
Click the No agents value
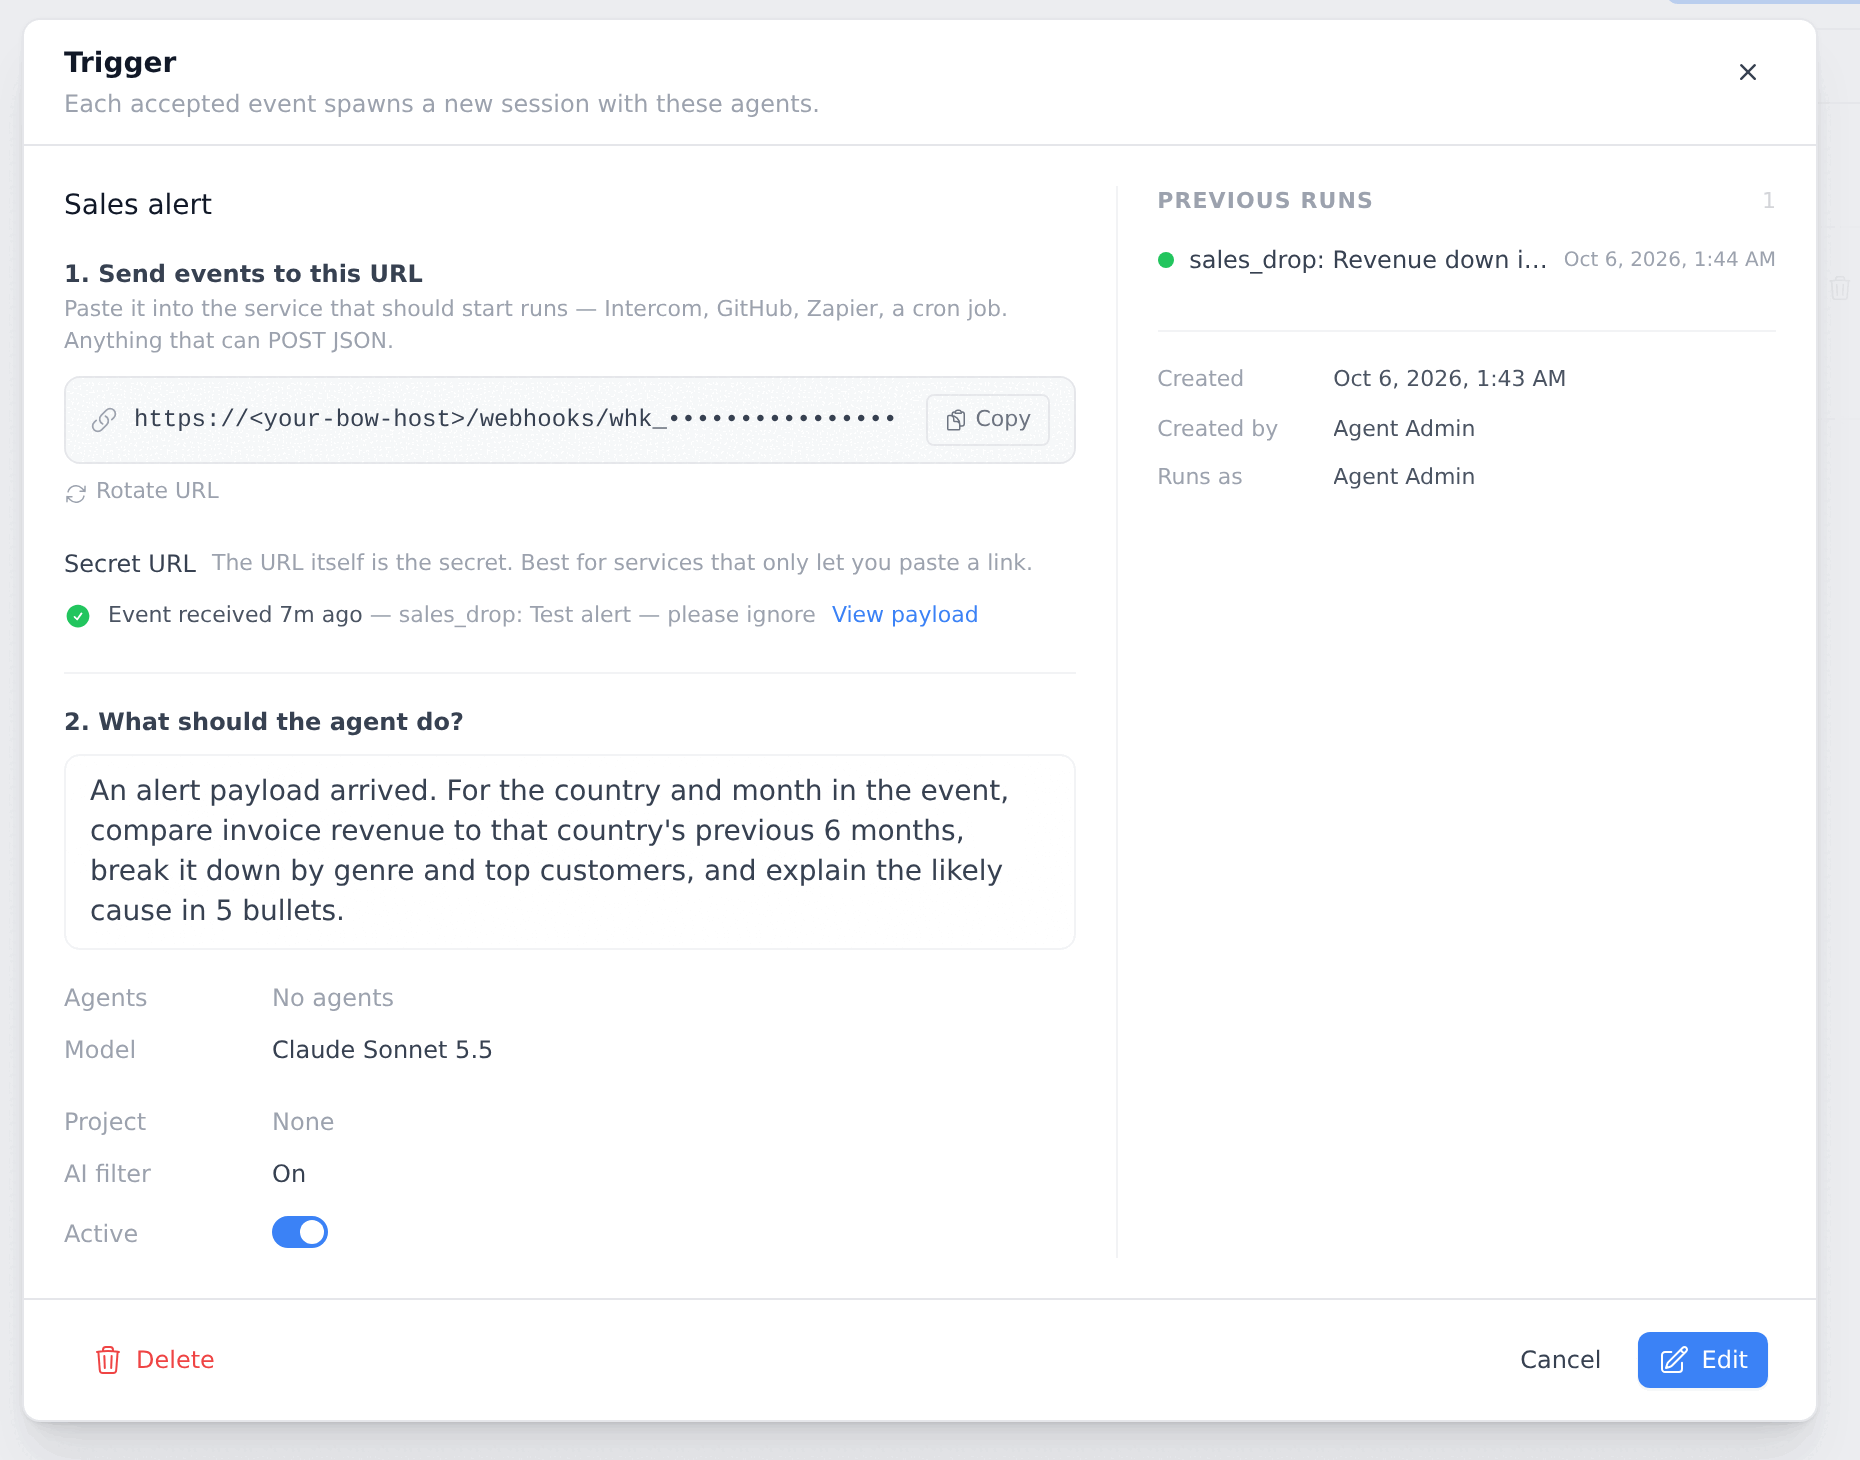pyautogui.click(x=333, y=998)
